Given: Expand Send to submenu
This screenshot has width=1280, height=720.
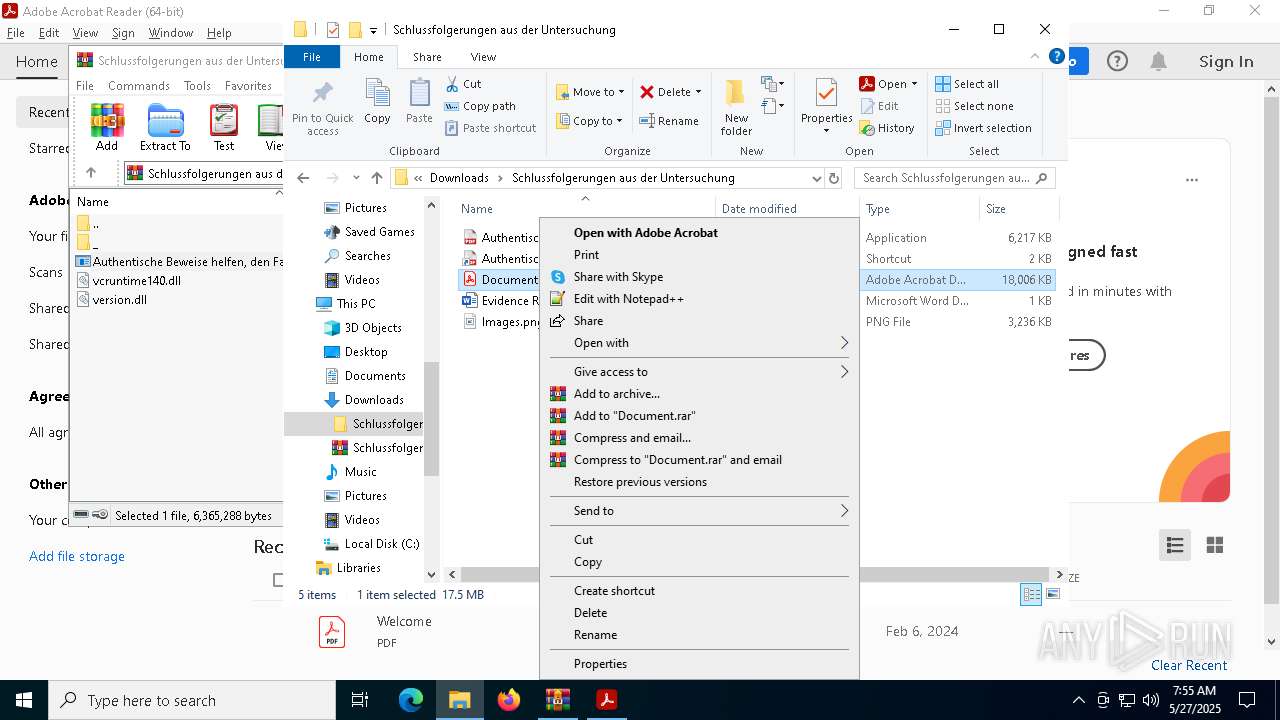Looking at the screenshot, I should coord(698,511).
